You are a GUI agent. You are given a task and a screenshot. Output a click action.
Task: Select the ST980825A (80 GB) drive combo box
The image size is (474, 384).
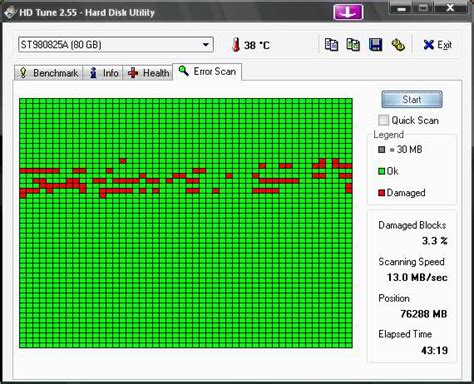click(116, 45)
